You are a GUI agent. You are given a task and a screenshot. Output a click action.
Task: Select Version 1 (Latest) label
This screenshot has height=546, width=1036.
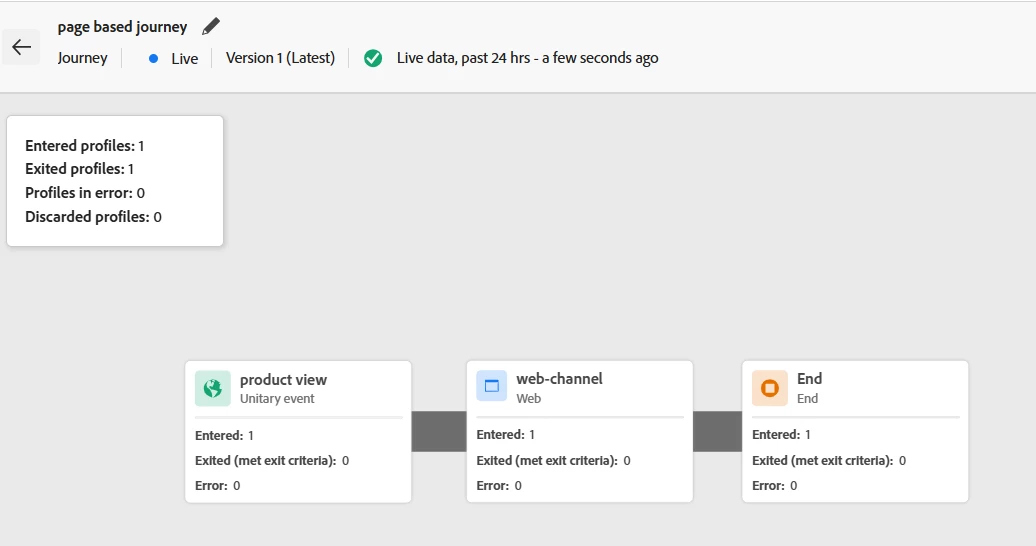click(280, 58)
